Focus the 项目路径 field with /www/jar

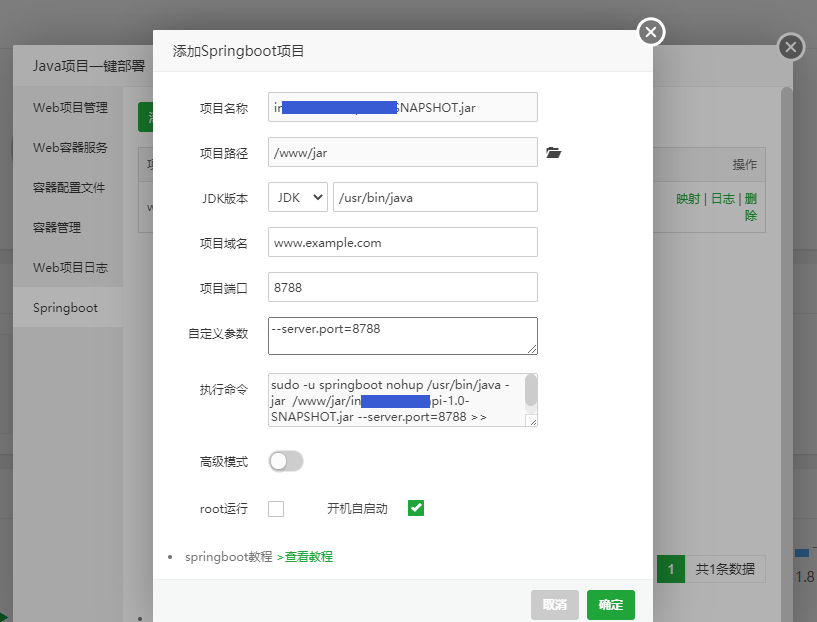point(403,152)
